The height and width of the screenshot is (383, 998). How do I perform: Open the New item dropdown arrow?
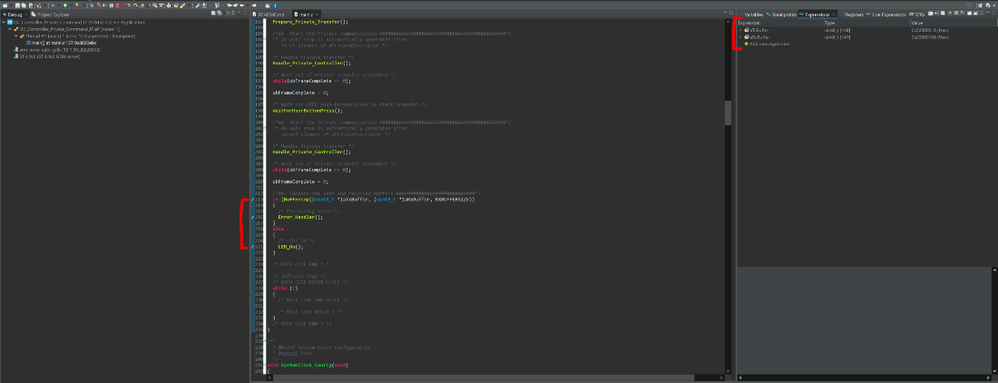tap(11, 6)
